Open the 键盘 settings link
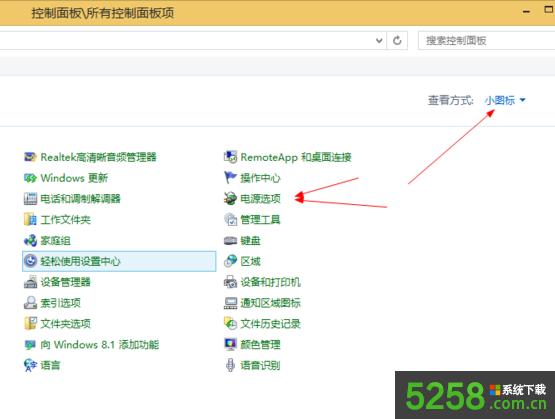555x419 pixels. (250, 241)
